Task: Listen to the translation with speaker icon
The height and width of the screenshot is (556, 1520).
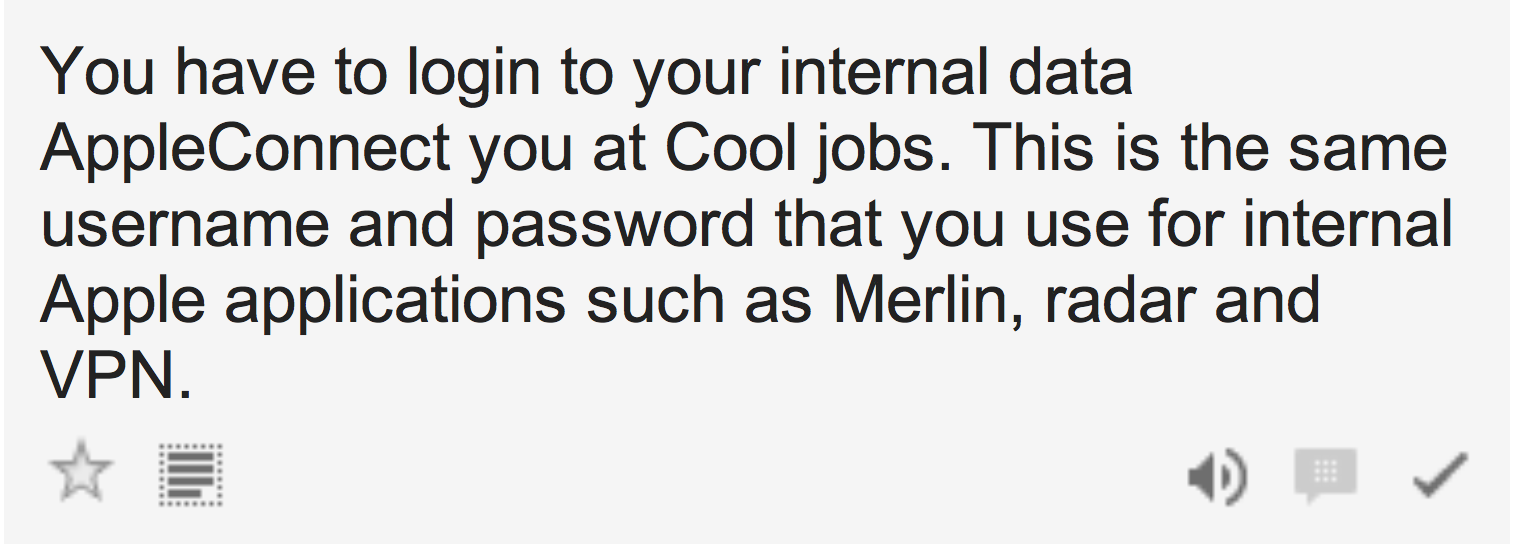Action: tap(1217, 476)
